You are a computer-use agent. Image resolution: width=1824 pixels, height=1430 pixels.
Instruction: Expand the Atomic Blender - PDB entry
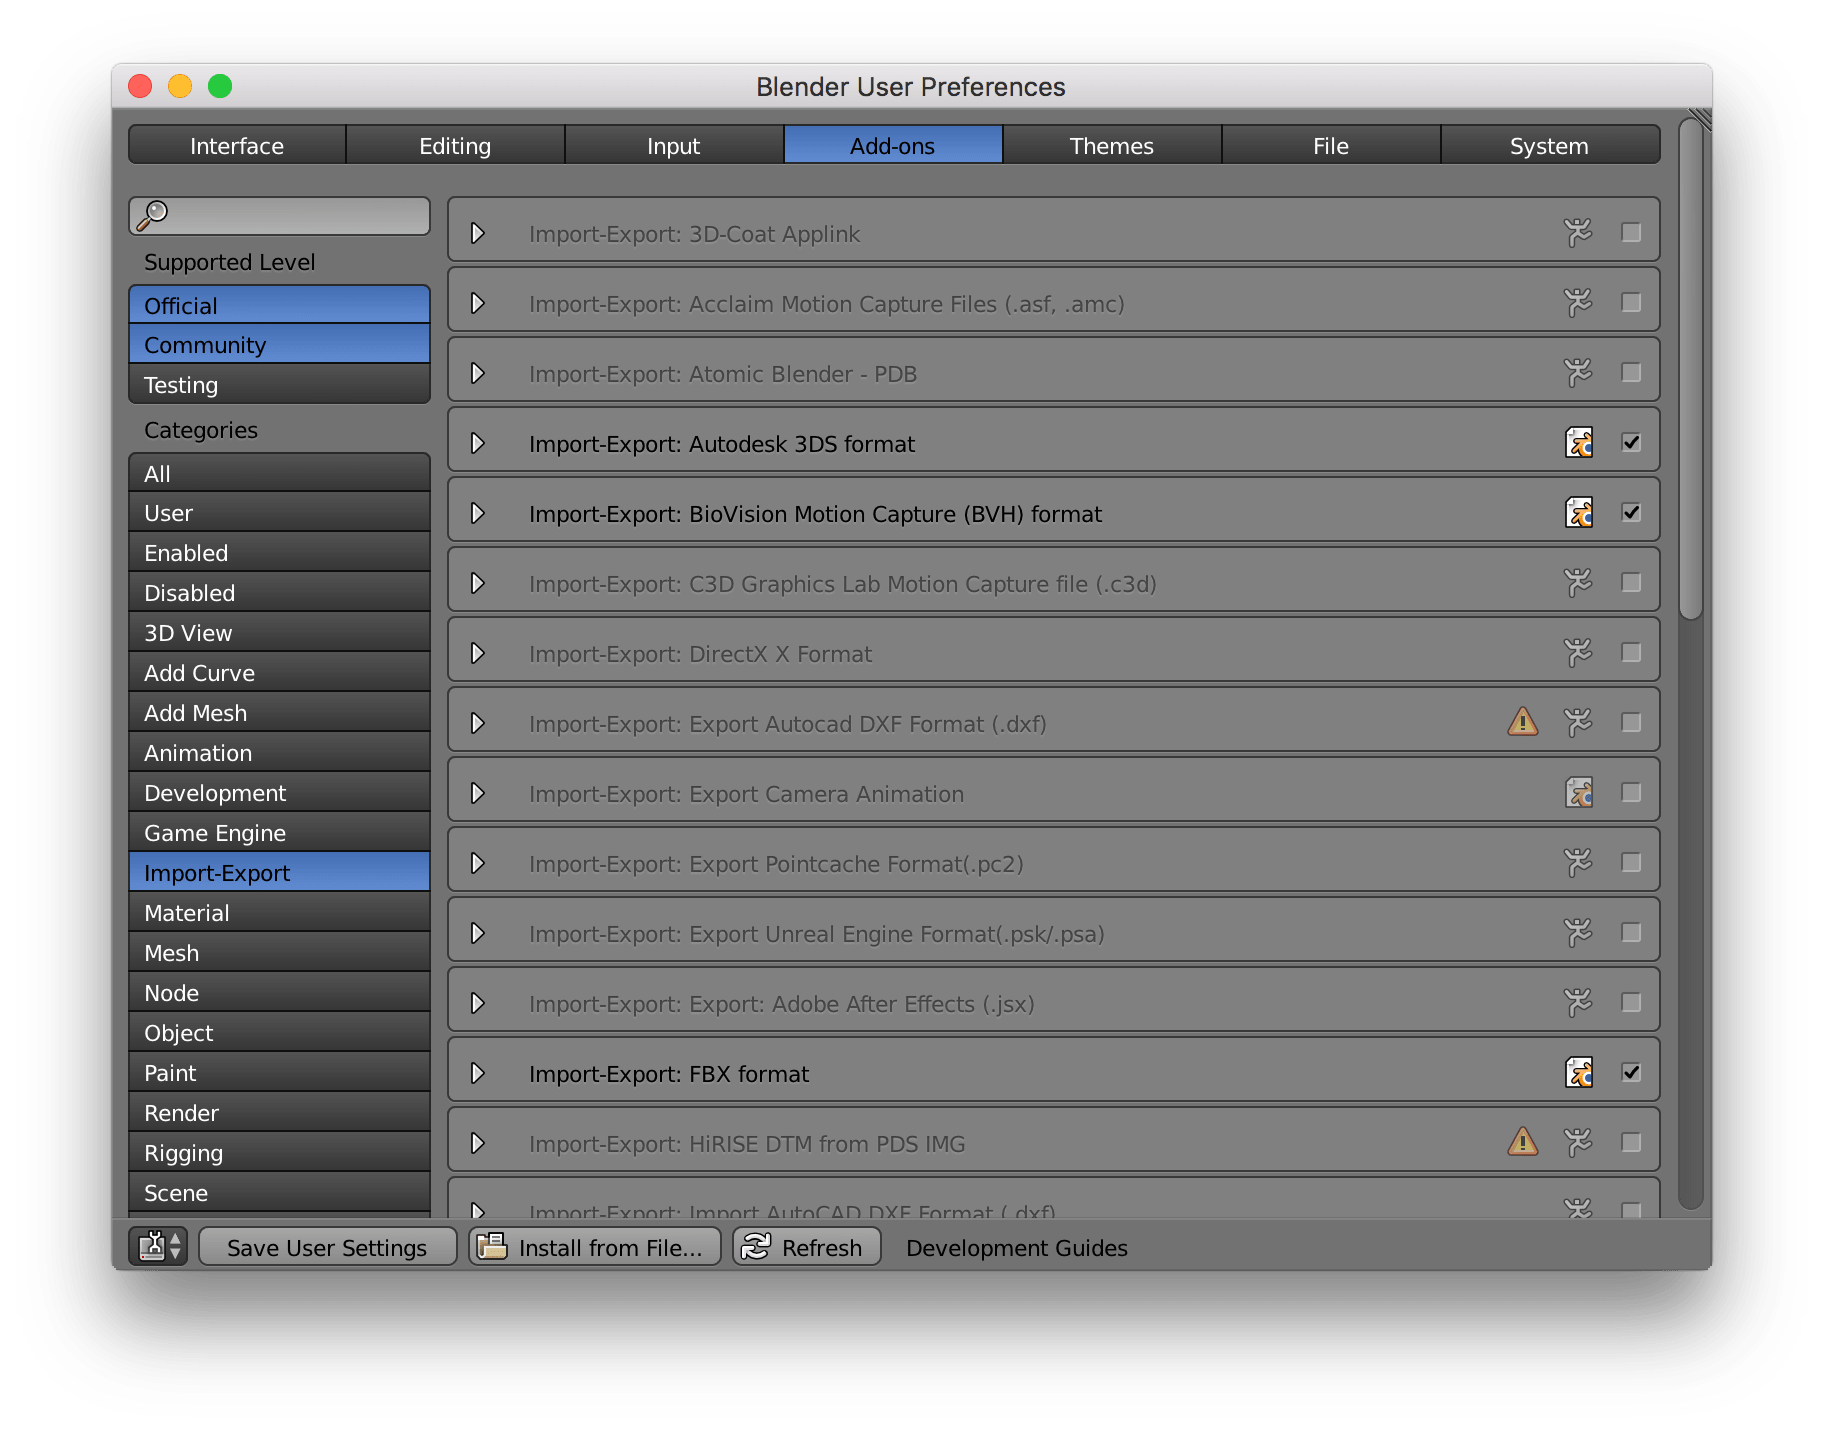pos(478,372)
